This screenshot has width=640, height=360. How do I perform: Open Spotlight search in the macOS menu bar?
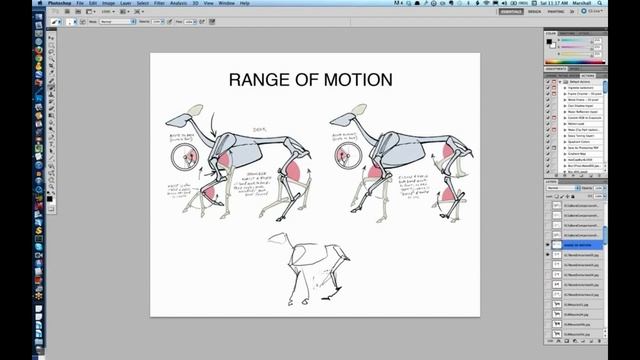pos(600,3)
